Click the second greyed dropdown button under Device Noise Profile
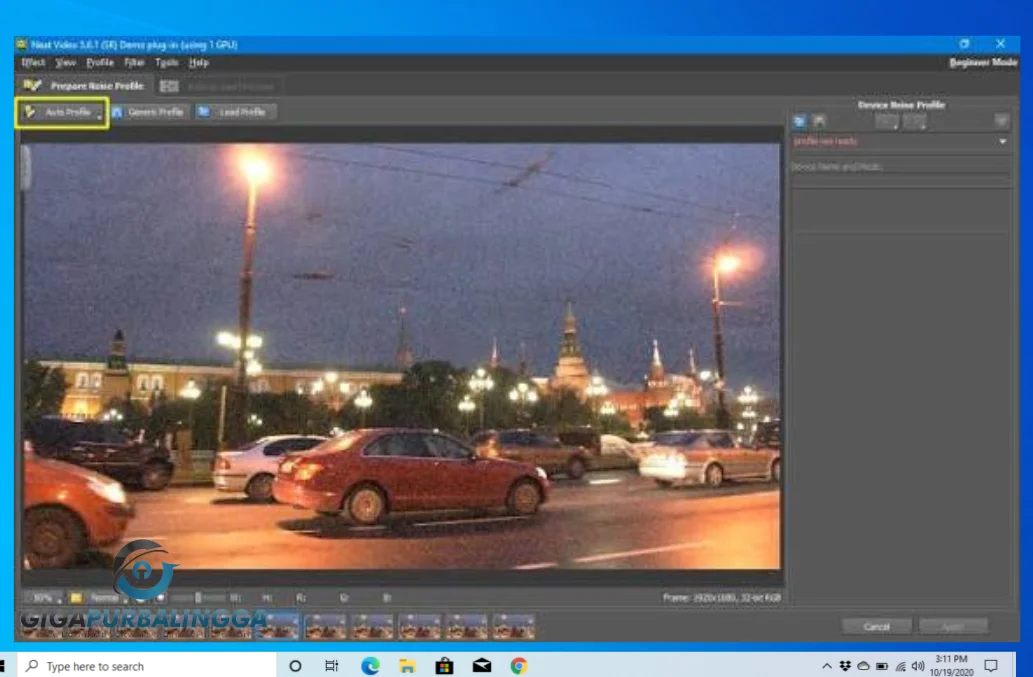 click(914, 121)
